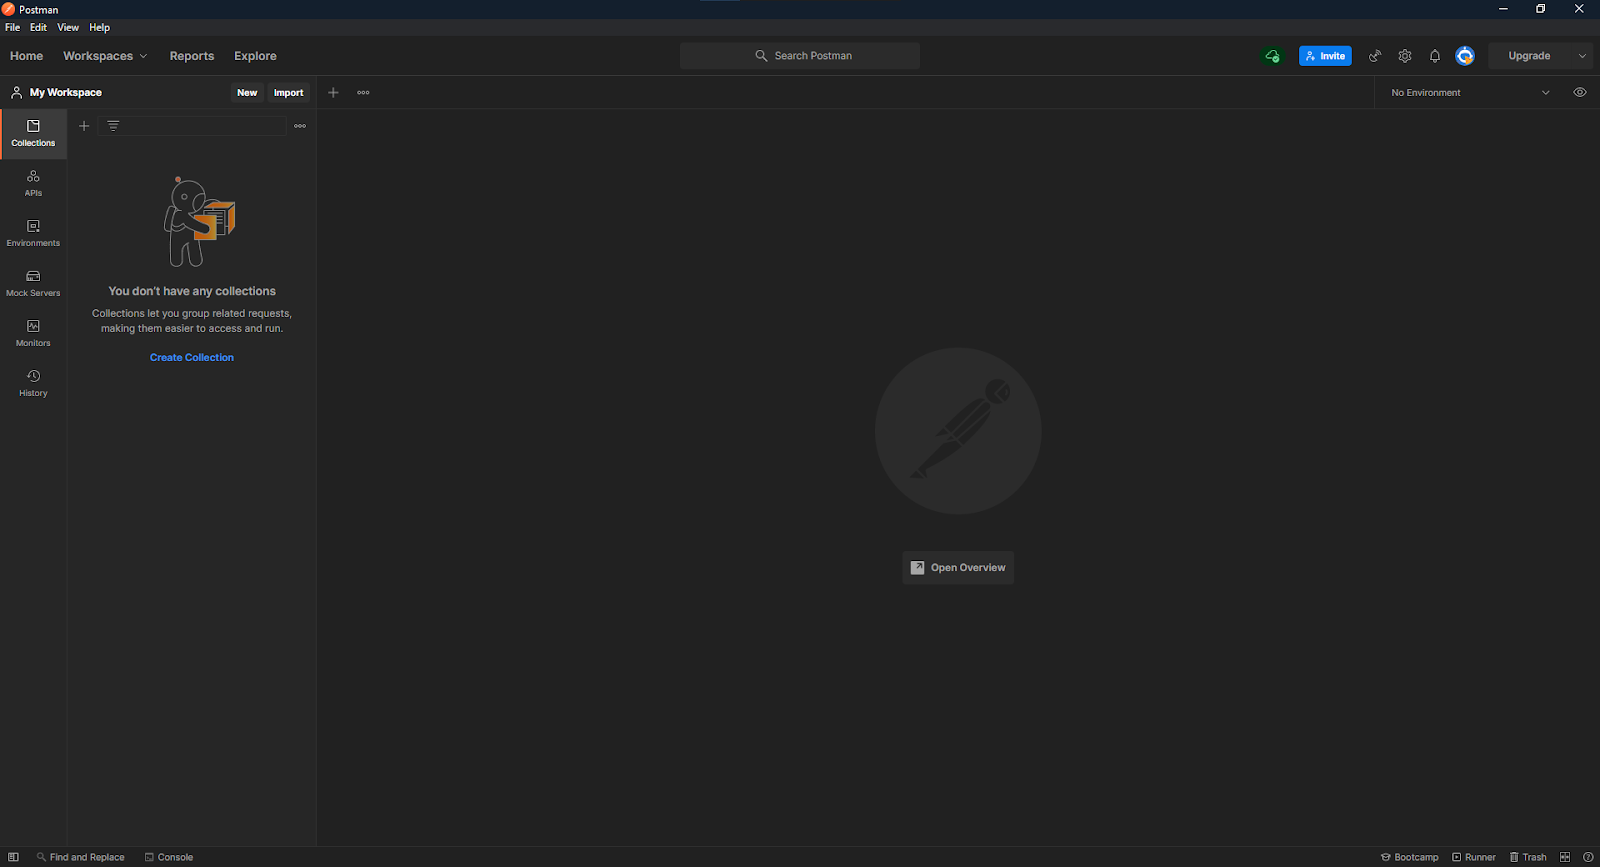
Task: Open Trash from status bar
Action: click(1528, 857)
